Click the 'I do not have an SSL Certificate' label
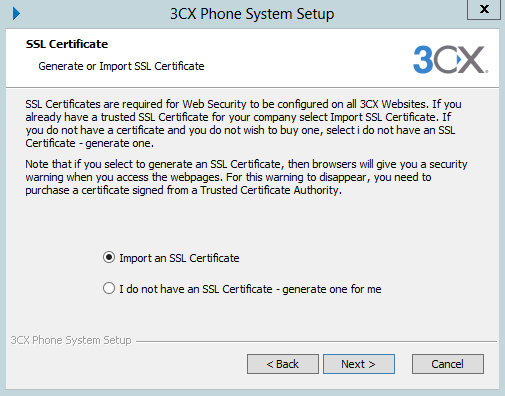 coord(196,289)
